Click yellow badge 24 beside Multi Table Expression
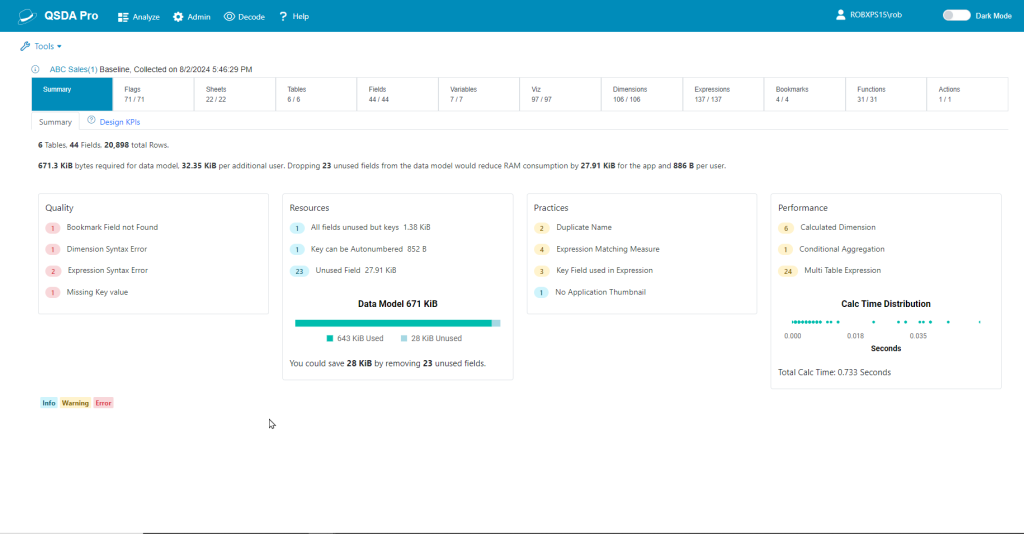Screen dimensions: 1024x534 click(x=788, y=271)
